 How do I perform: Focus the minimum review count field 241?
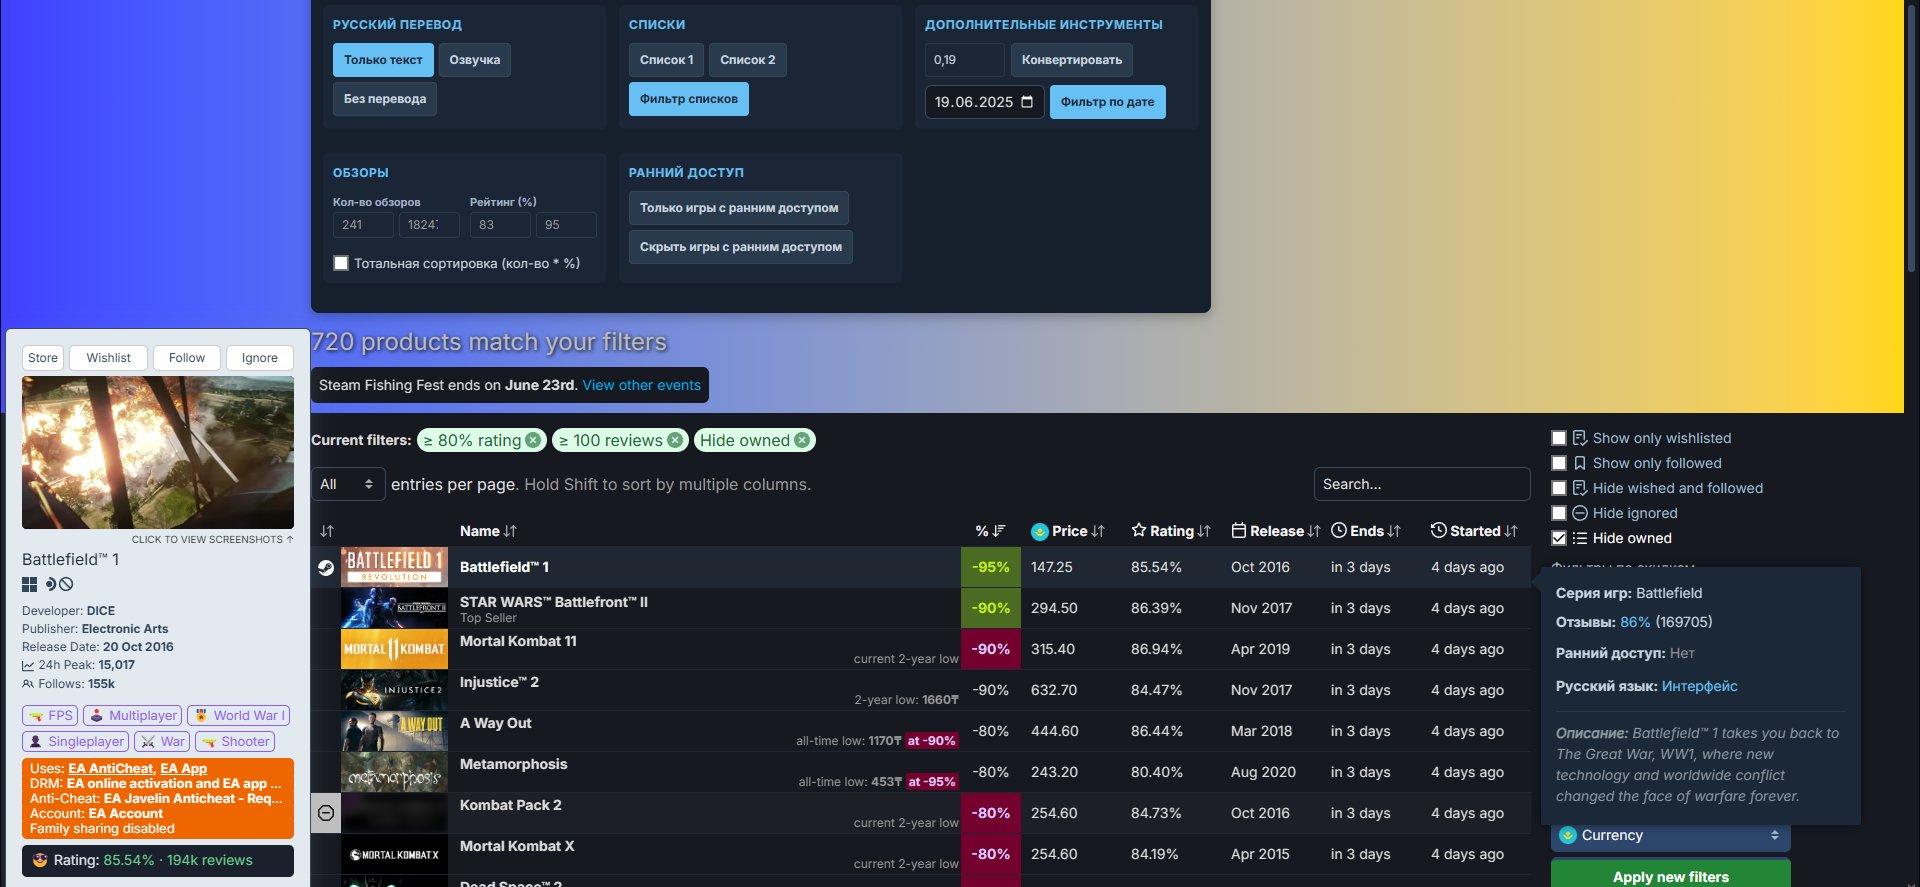363,225
